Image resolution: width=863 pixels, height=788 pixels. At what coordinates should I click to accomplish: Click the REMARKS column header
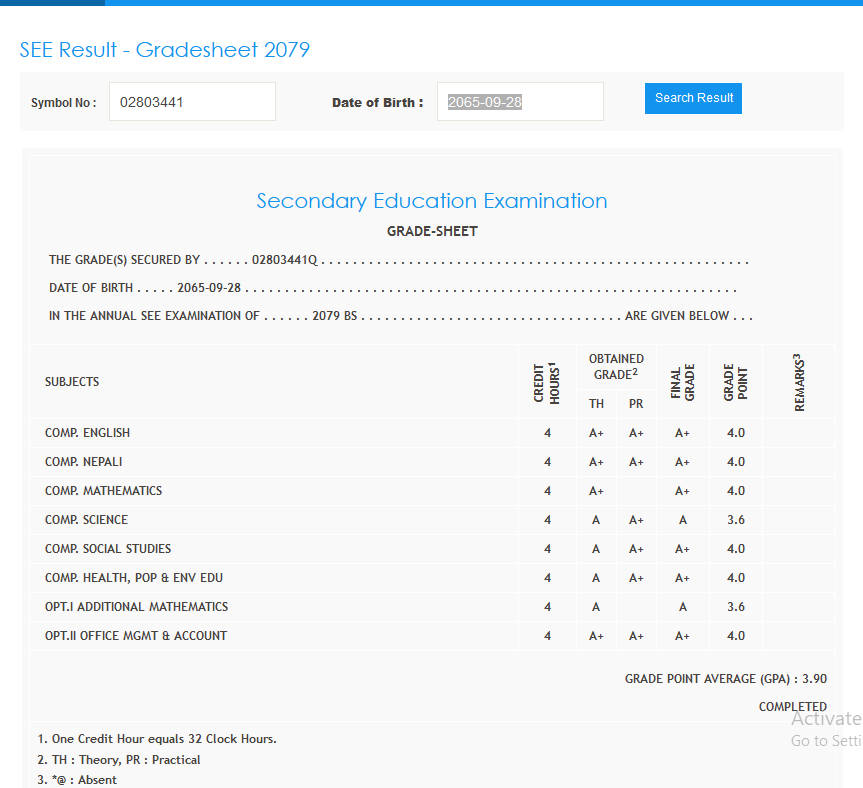800,382
